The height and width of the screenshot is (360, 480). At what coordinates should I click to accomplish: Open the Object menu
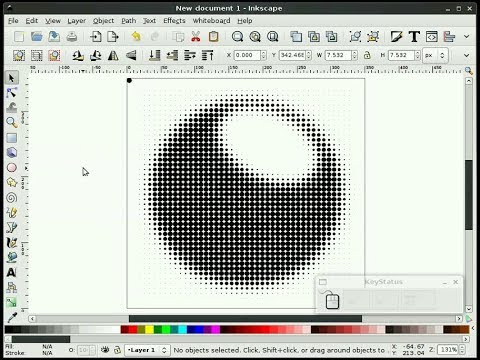point(103,21)
